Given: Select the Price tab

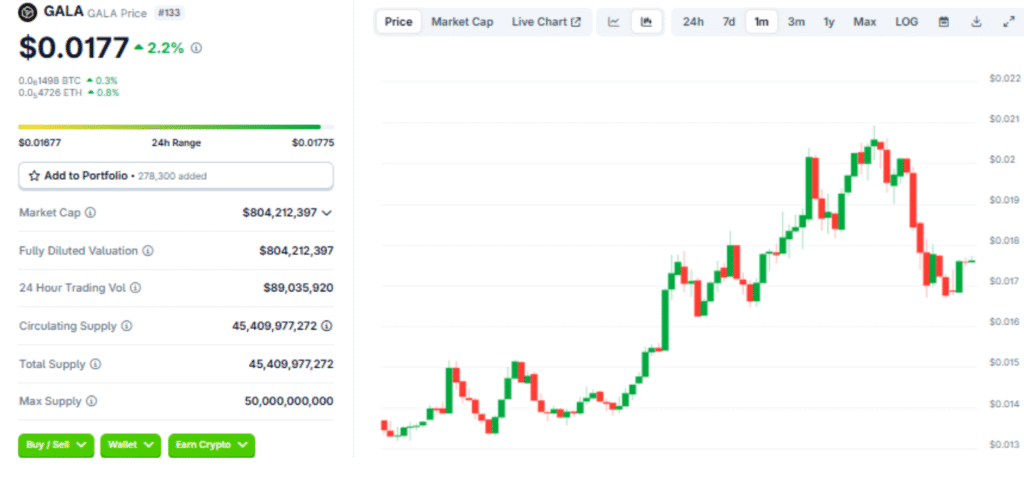Looking at the screenshot, I should tap(398, 22).
